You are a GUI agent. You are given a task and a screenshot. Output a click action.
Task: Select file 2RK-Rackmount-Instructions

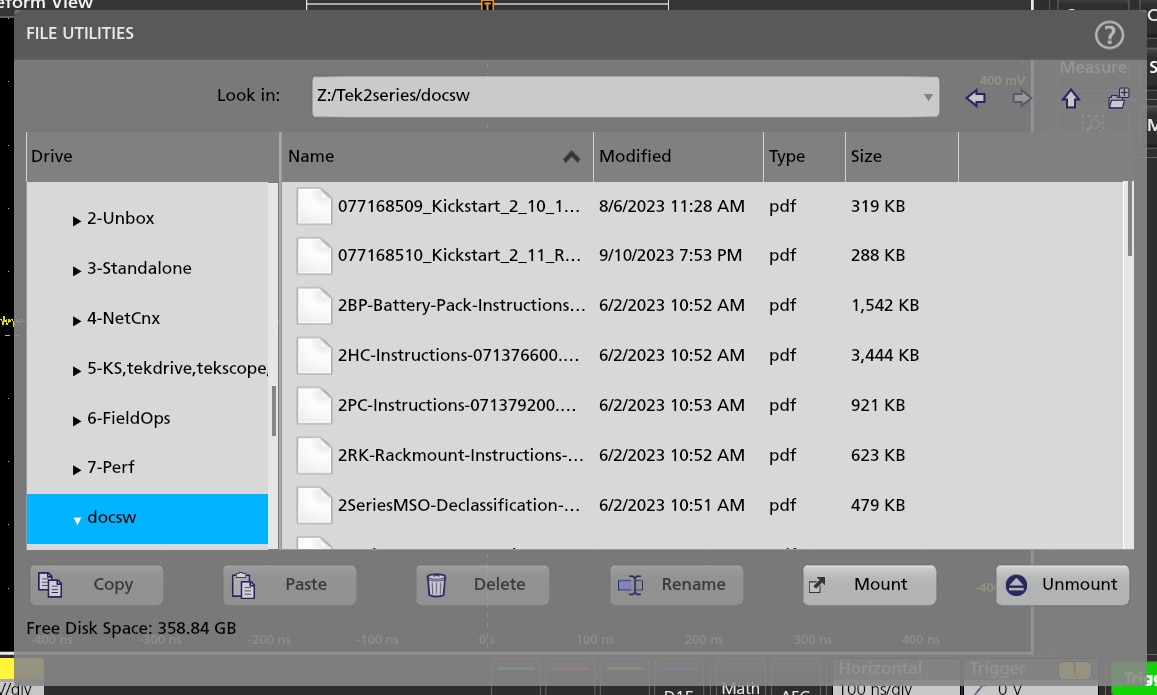[460, 455]
